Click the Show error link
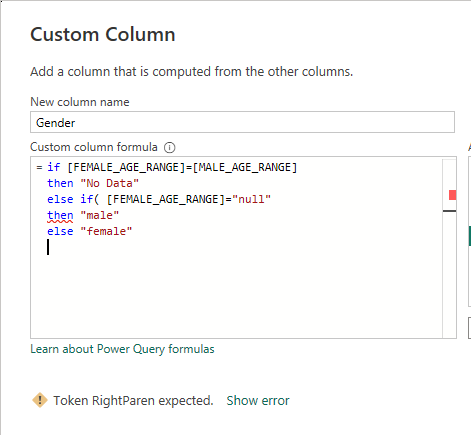Viewport: 471px width, 435px height. point(258,400)
